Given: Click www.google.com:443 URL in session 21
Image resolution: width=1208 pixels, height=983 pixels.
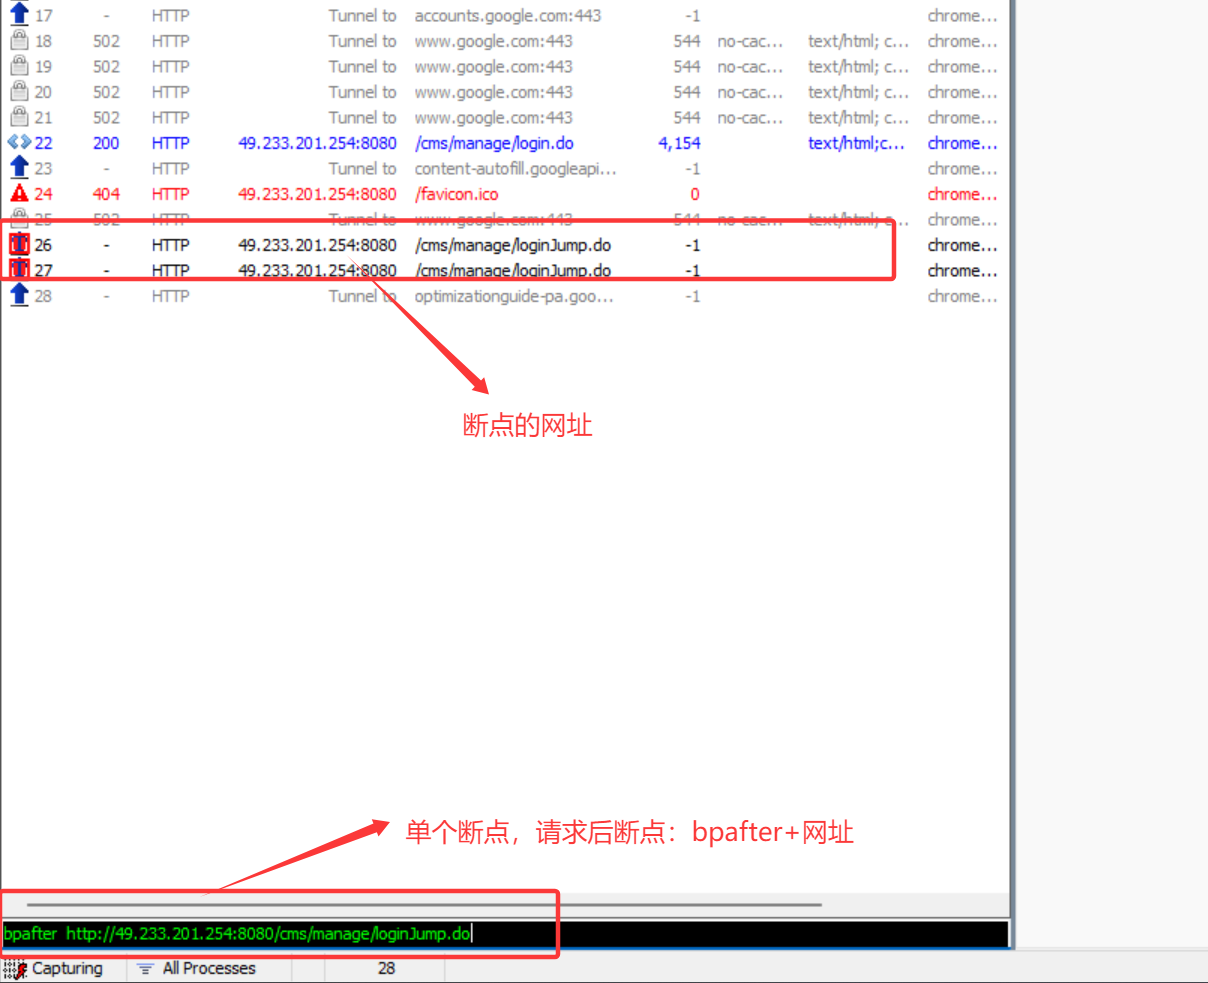Looking at the screenshot, I should (x=493, y=118).
